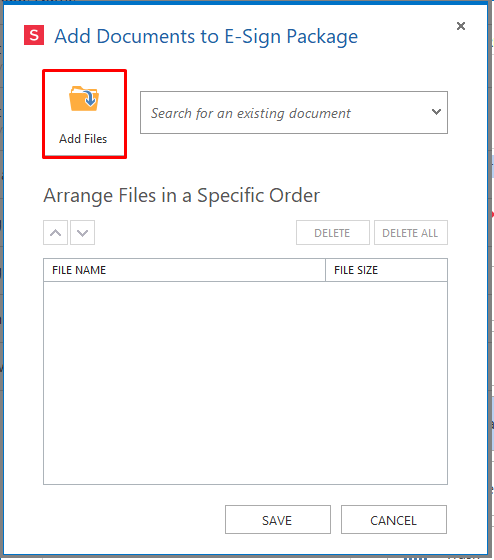Click the CANCEL button
This screenshot has width=494, height=560.
[394, 520]
